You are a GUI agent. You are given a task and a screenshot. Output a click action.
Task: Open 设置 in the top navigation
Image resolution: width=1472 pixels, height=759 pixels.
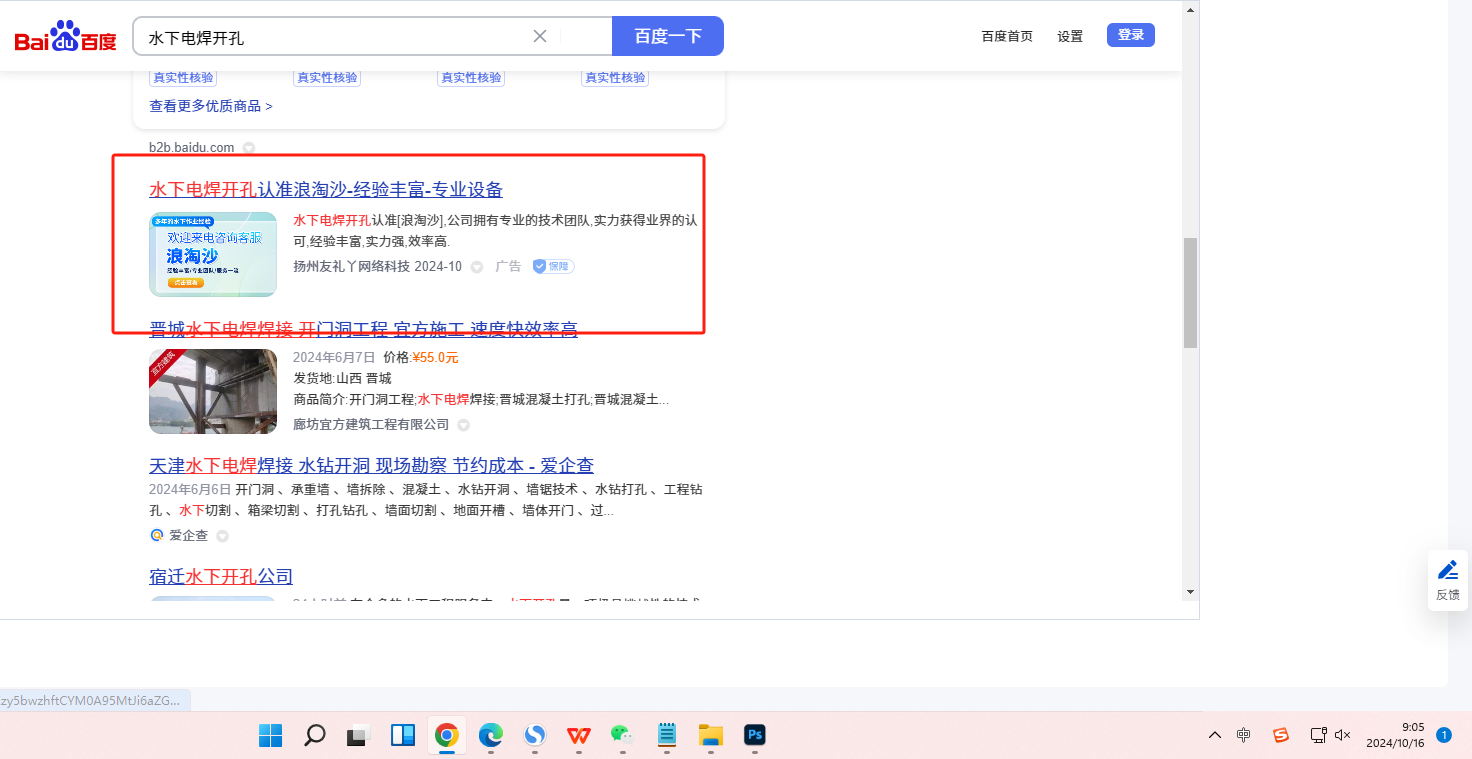(1070, 36)
